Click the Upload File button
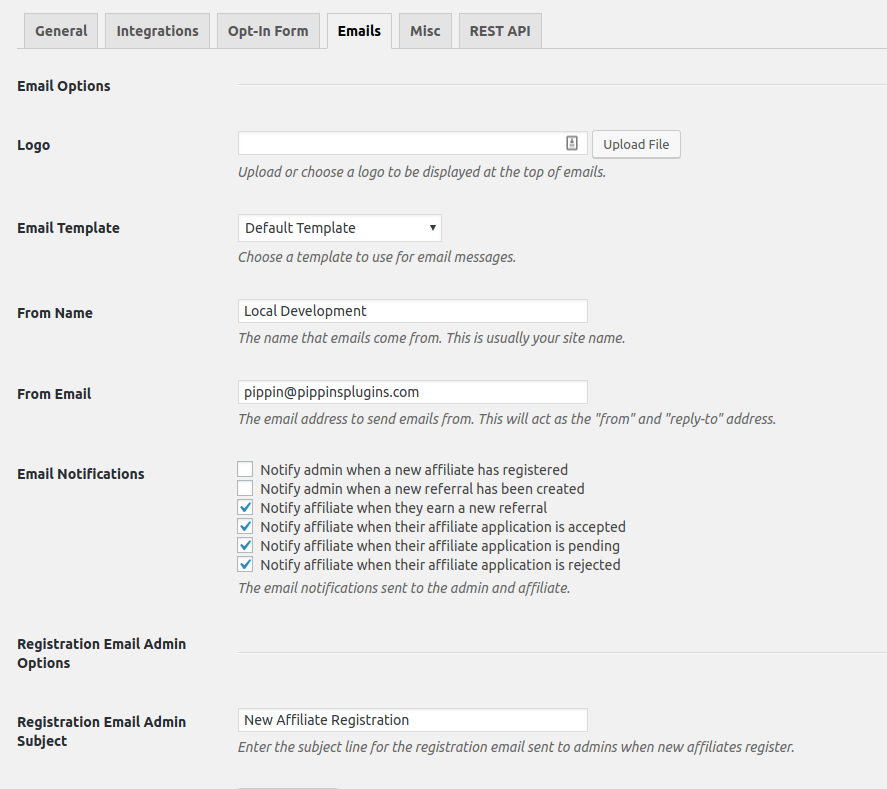The height and width of the screenshot is (789, 887). pyautogui.click(x=636, y=144)
